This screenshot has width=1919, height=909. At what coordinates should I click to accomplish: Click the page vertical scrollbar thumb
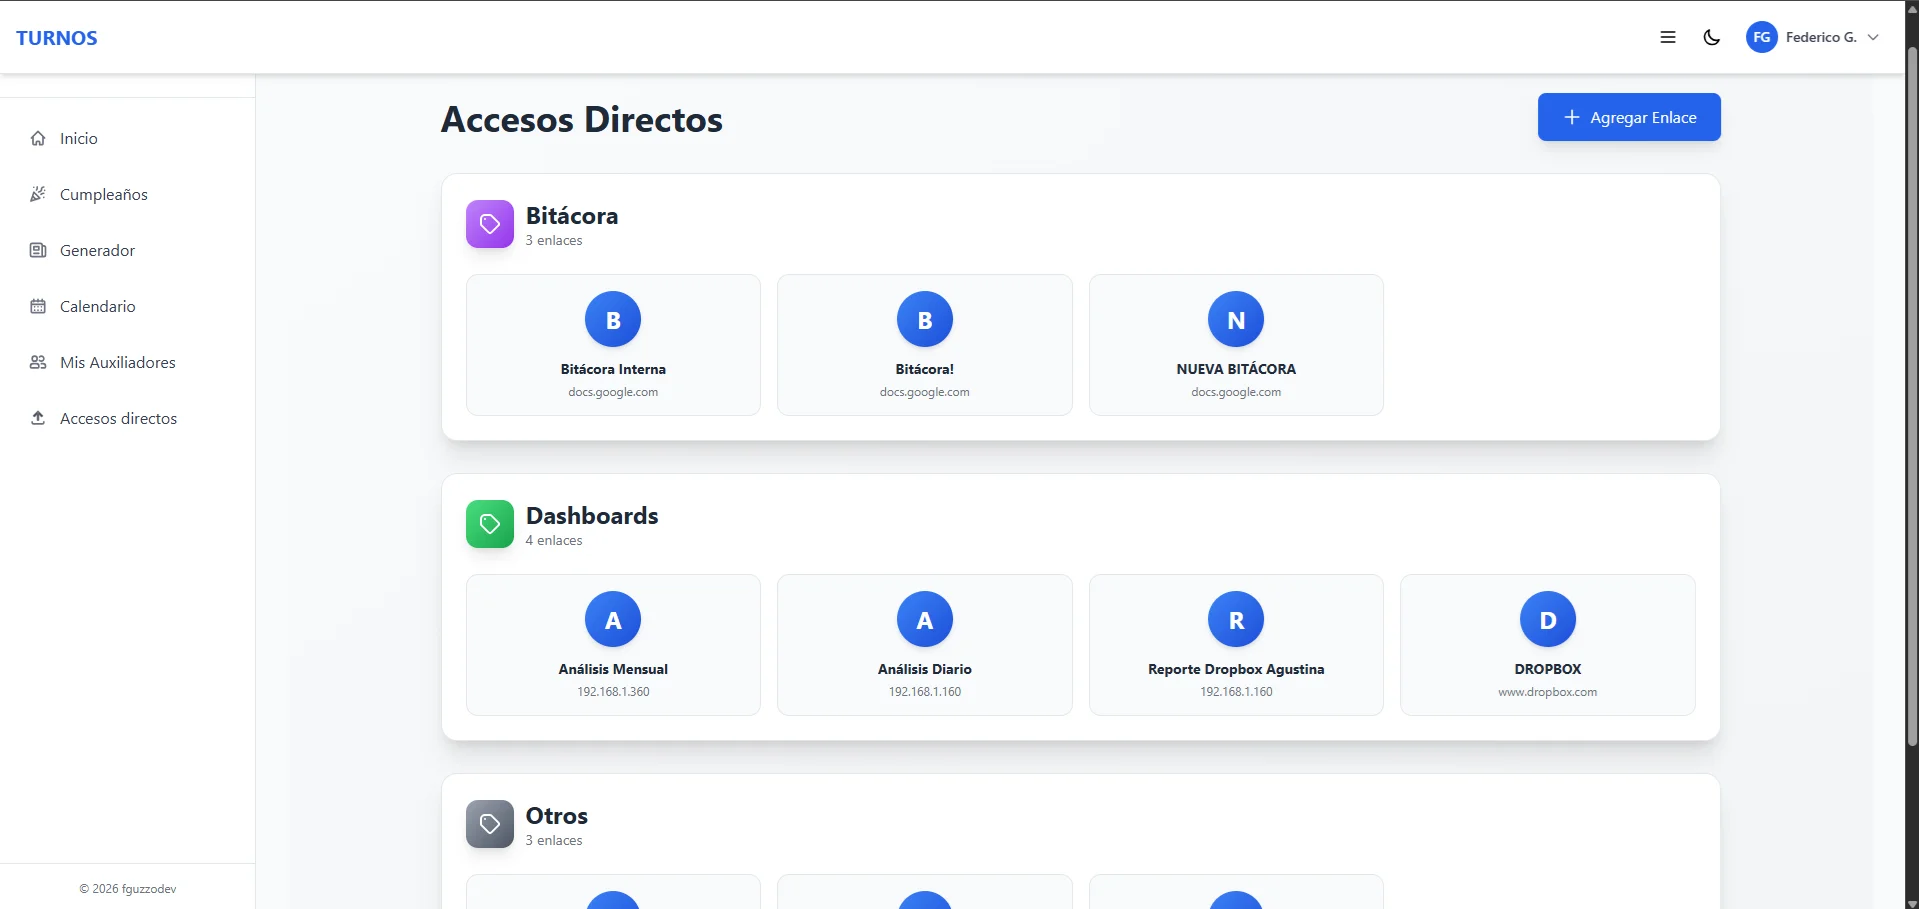(1912, 395)
